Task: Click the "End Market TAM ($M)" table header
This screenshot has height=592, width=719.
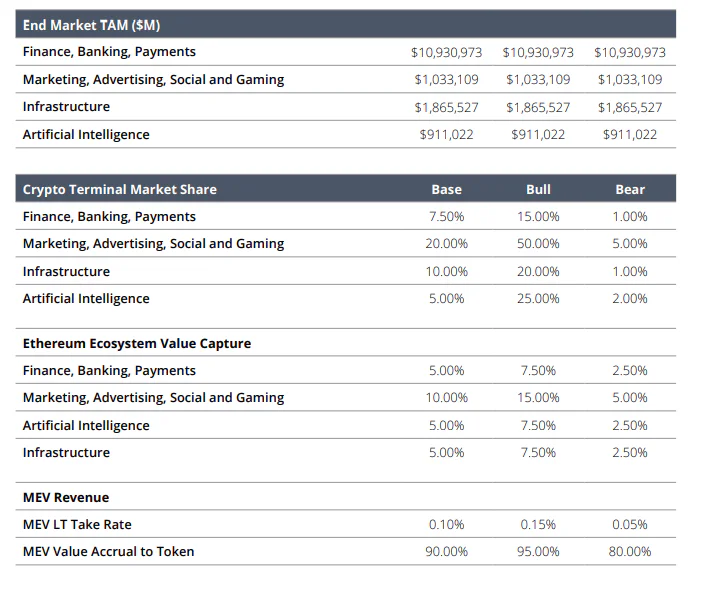Action: point(91,25)
